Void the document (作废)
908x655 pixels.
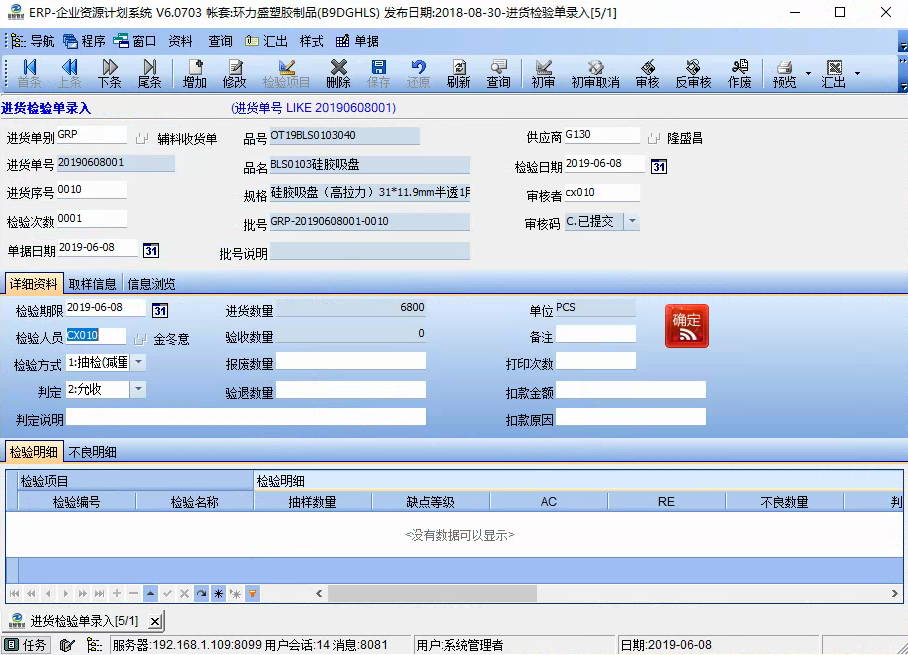[739, 74]
